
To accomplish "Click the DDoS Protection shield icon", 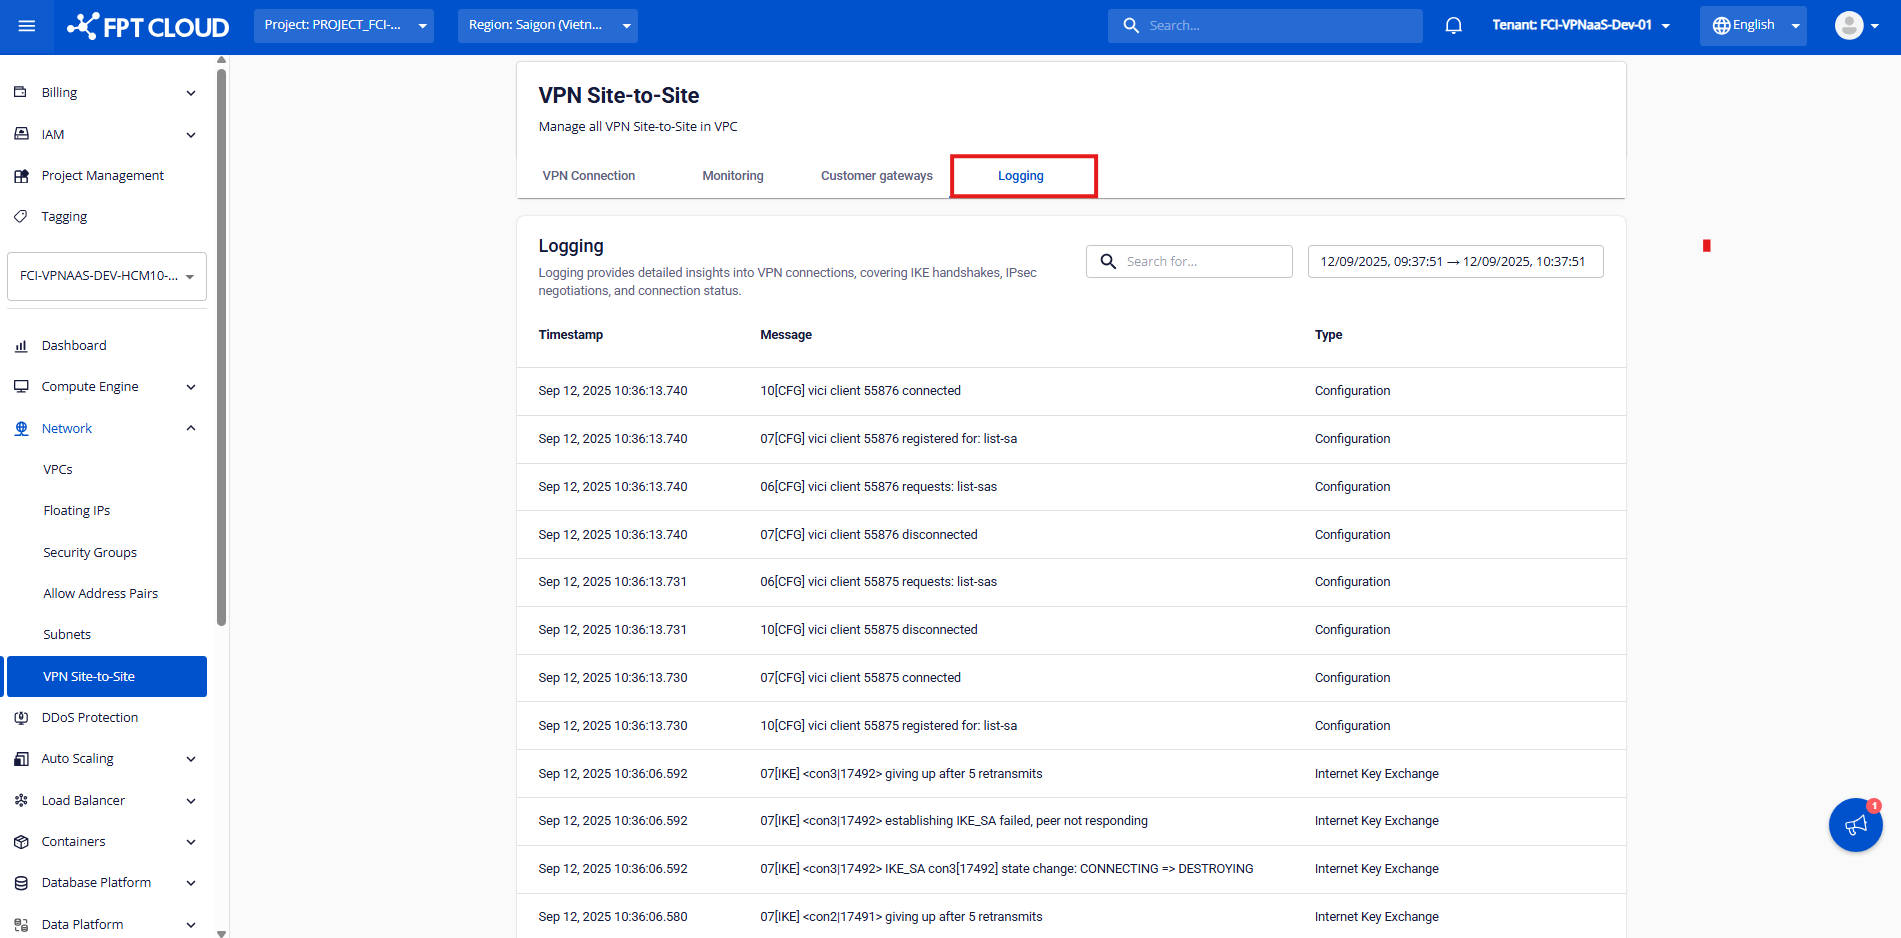I will click(21, 718).
